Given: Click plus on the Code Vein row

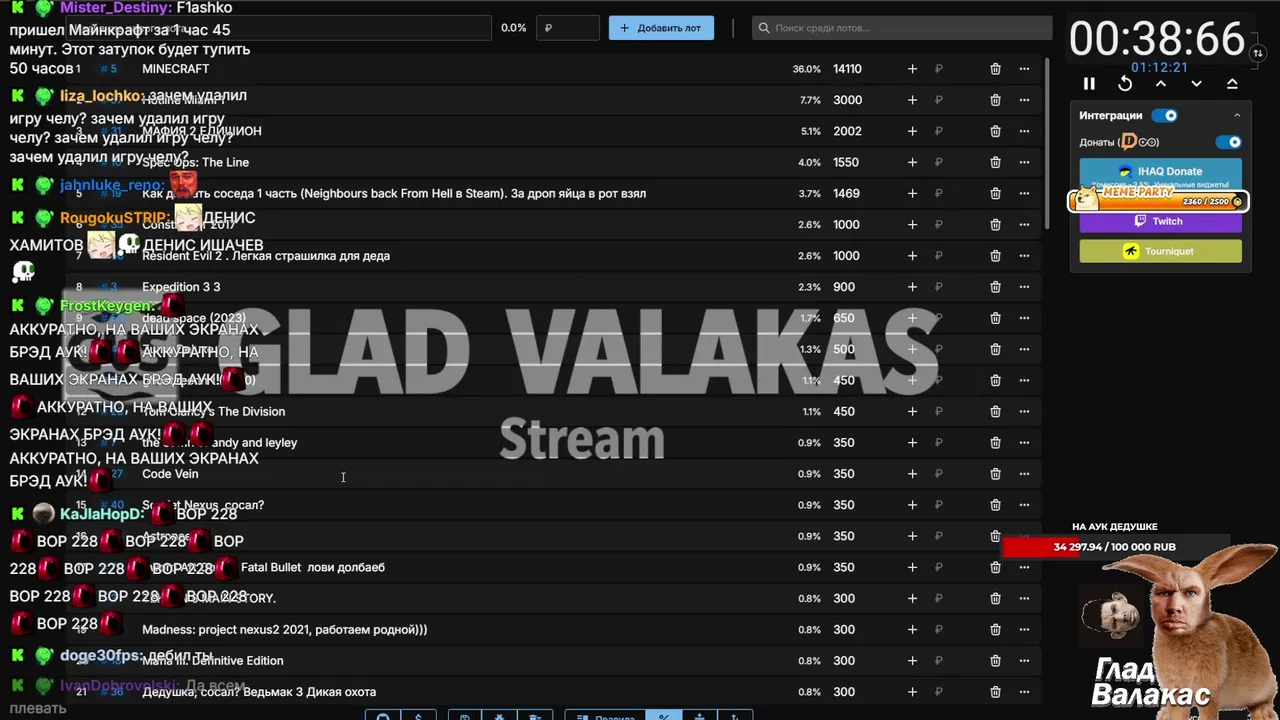Looking at the screenshot, I should click(912, 474).
